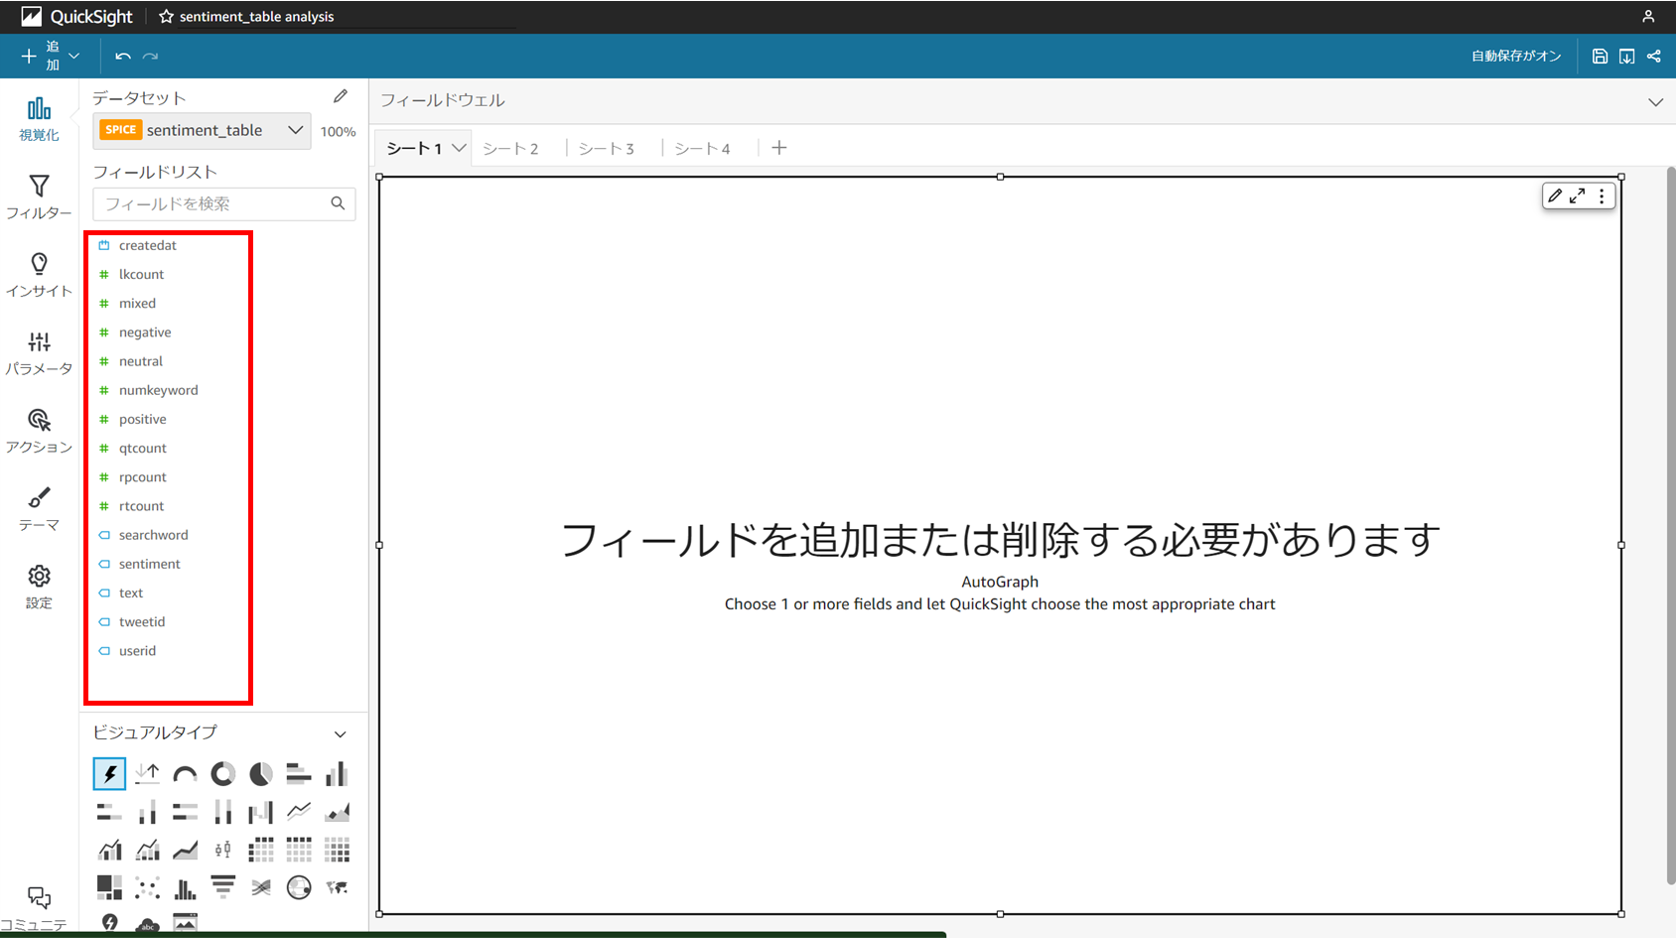Toggle 自動保存がオン autosave setting

1515,56
